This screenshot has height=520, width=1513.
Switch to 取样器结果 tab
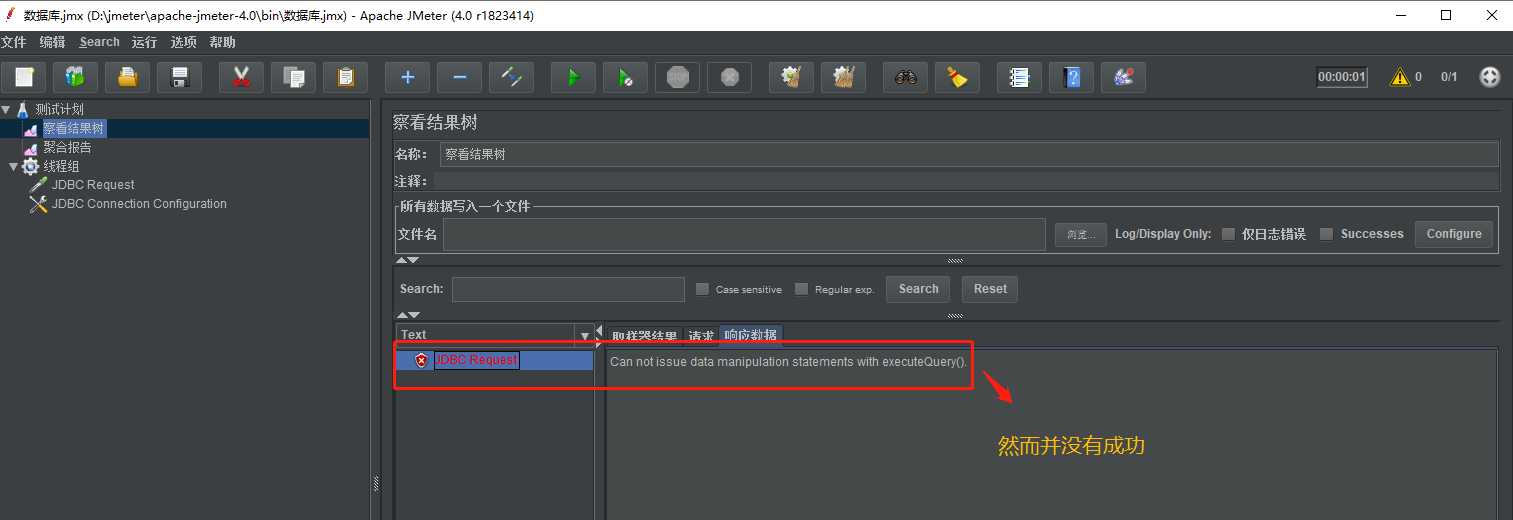645,336
